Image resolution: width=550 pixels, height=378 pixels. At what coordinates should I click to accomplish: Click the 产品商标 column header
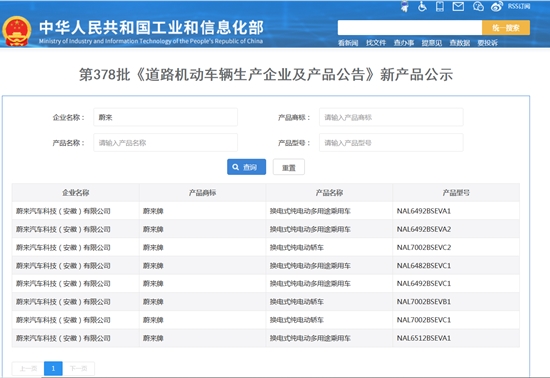tap(202, 193)
